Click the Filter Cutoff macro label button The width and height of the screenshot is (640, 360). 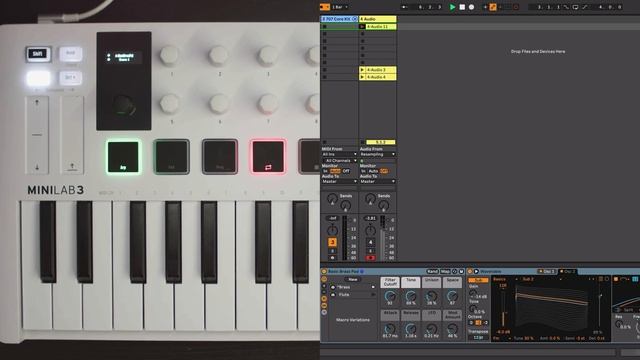tap(390, 282)
